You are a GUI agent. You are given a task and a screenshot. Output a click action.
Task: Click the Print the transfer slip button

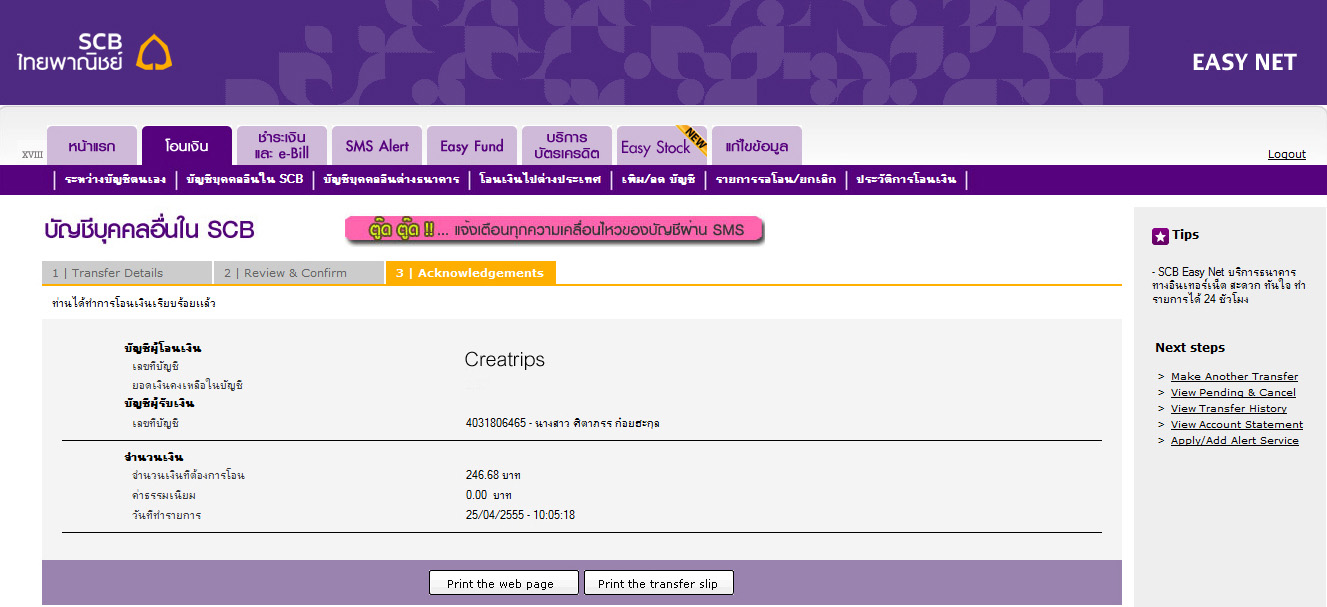click(x=658, y=583)
